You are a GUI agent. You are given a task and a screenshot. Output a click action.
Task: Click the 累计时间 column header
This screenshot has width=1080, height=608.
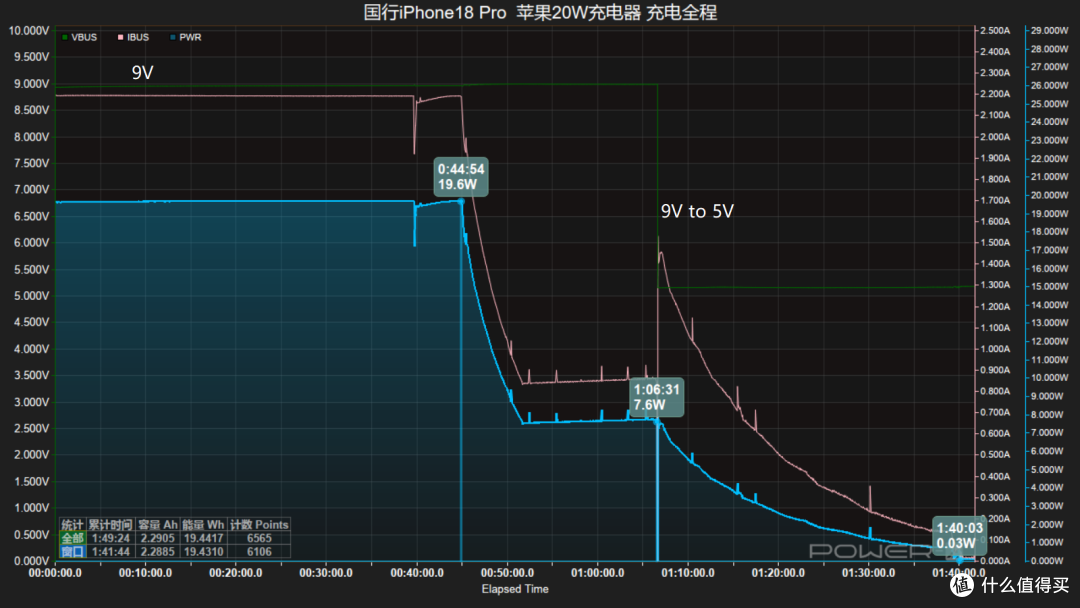tap(110, 525)
